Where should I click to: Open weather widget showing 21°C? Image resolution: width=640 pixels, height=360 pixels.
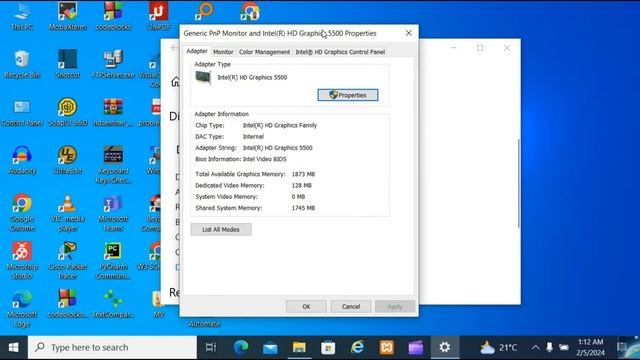point(498,347)
